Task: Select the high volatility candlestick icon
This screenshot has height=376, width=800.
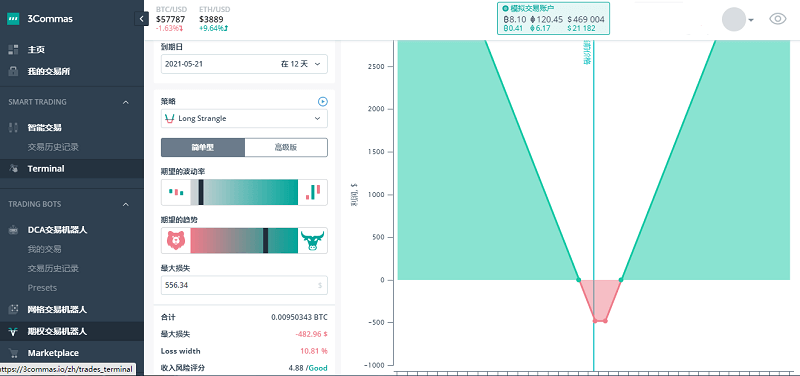Action: click(x=312, y=192)
